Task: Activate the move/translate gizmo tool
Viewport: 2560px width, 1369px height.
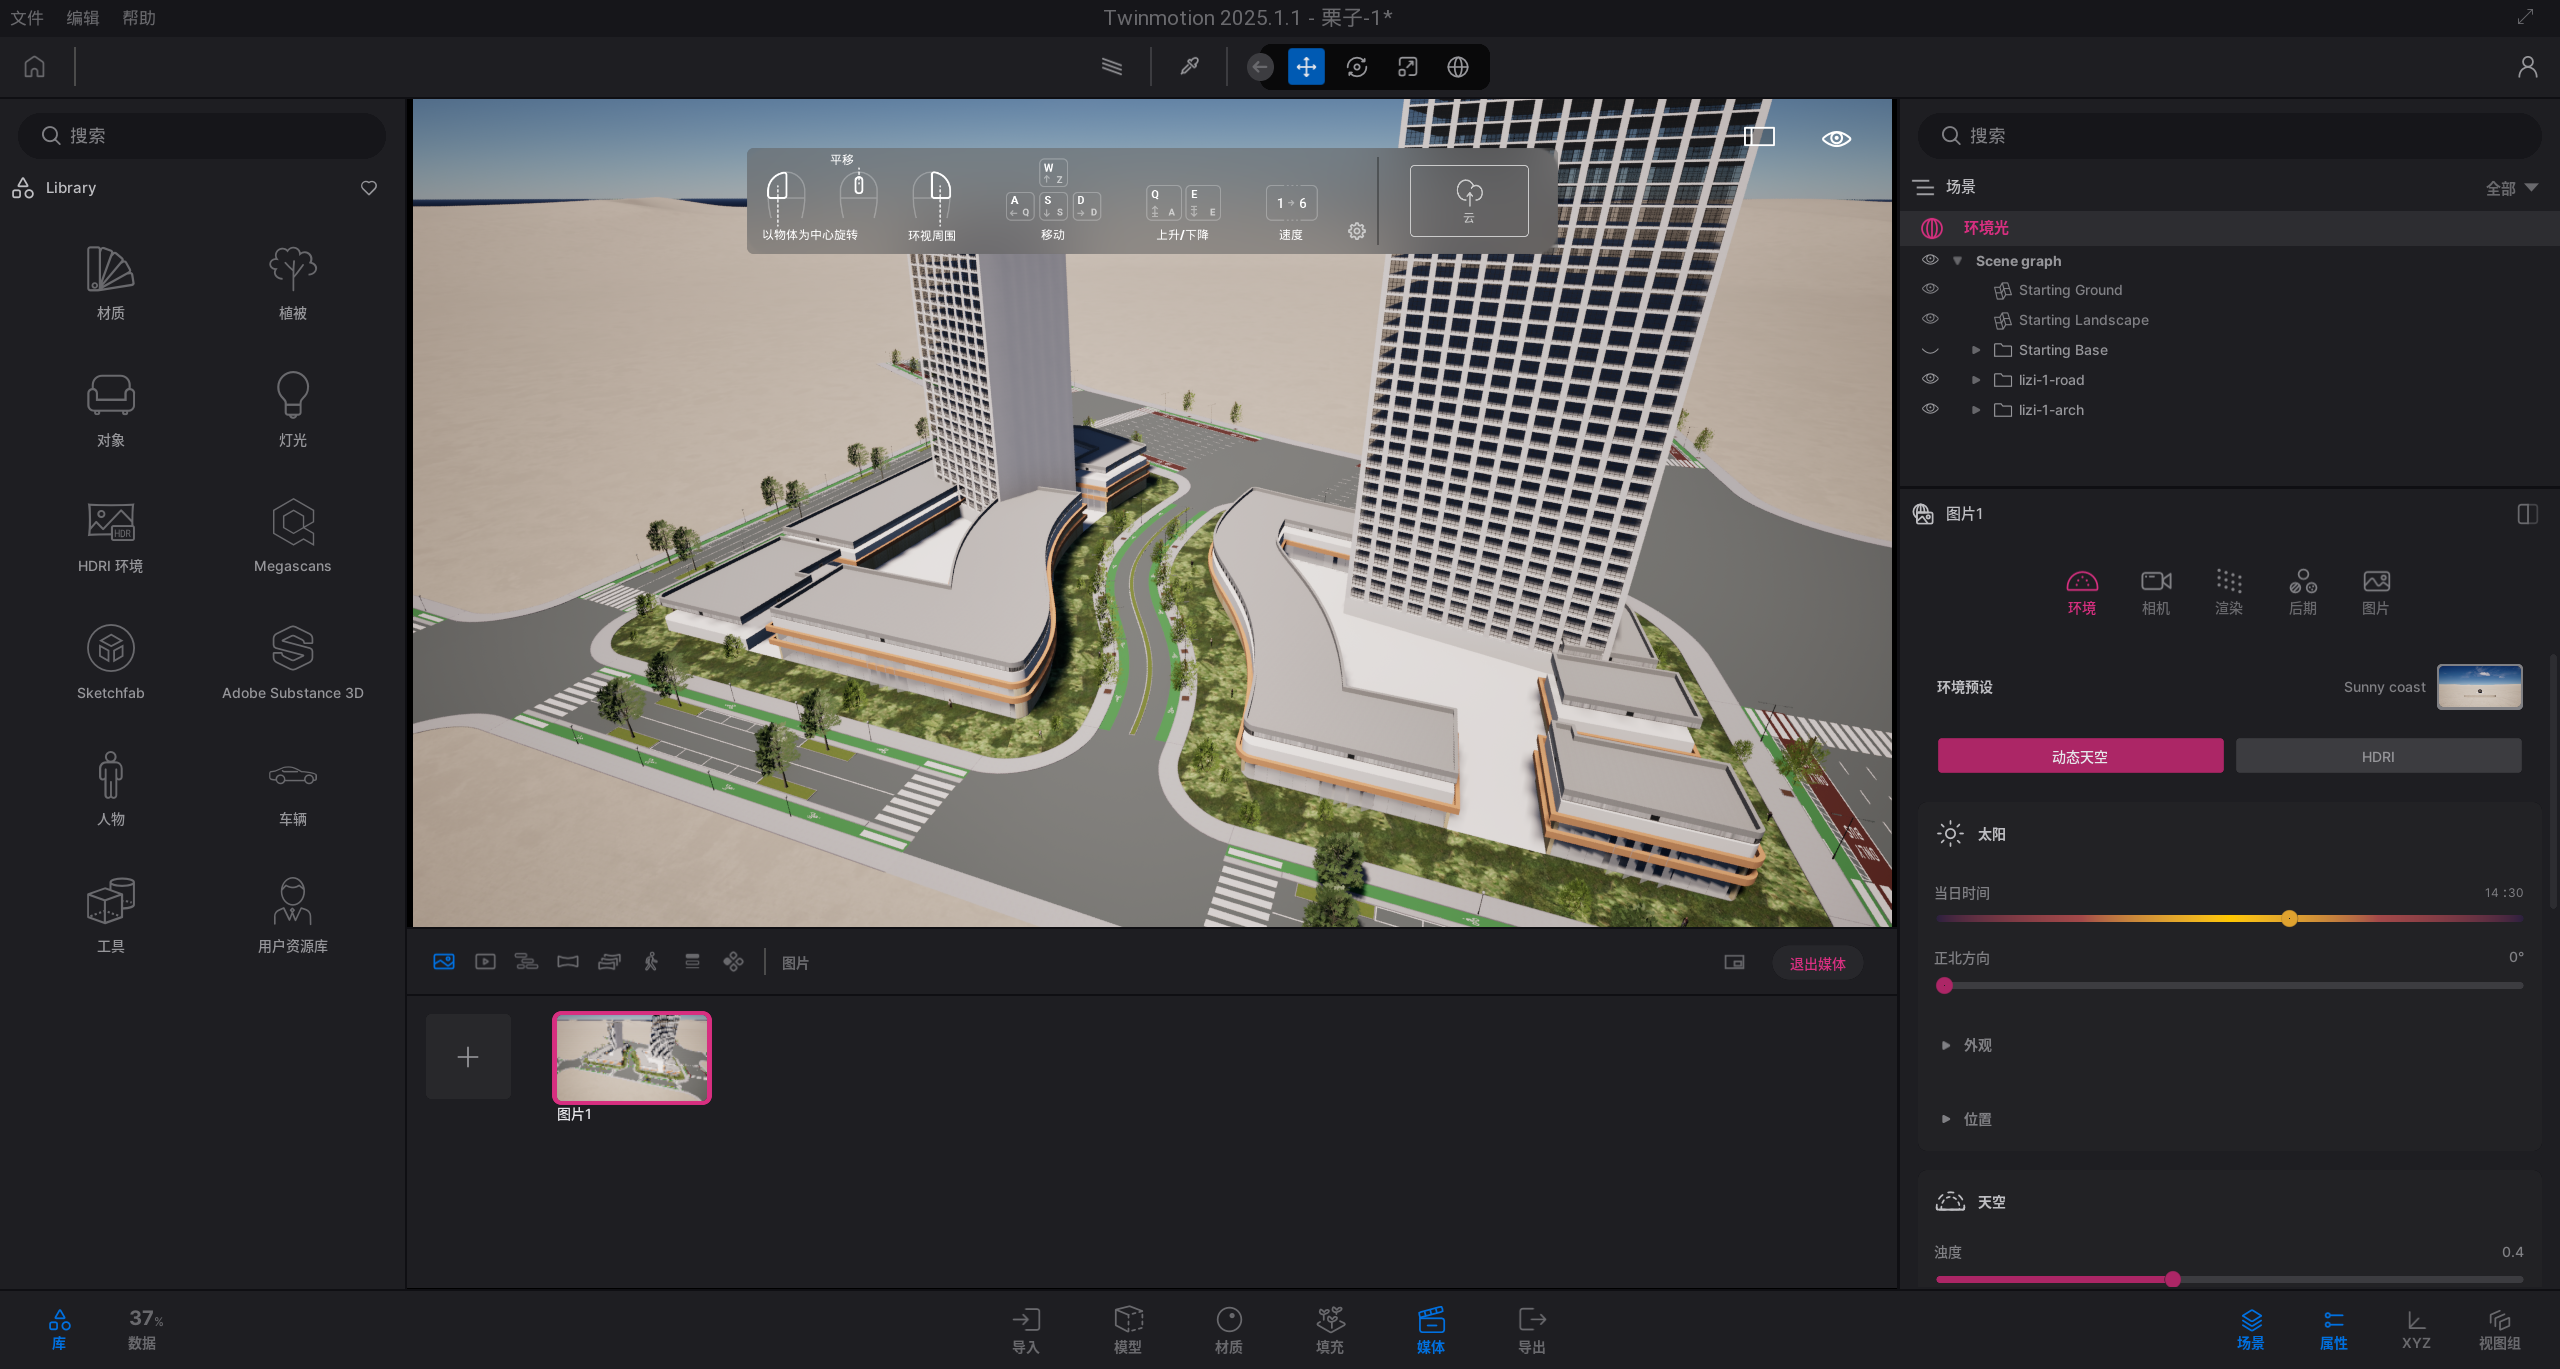Action: [x=1306, y=67]
